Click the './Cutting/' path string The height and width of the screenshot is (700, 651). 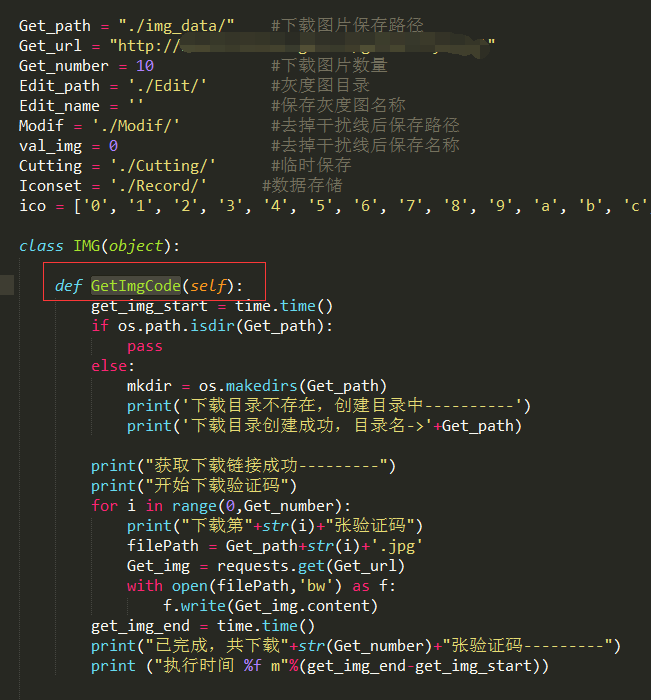163,166
